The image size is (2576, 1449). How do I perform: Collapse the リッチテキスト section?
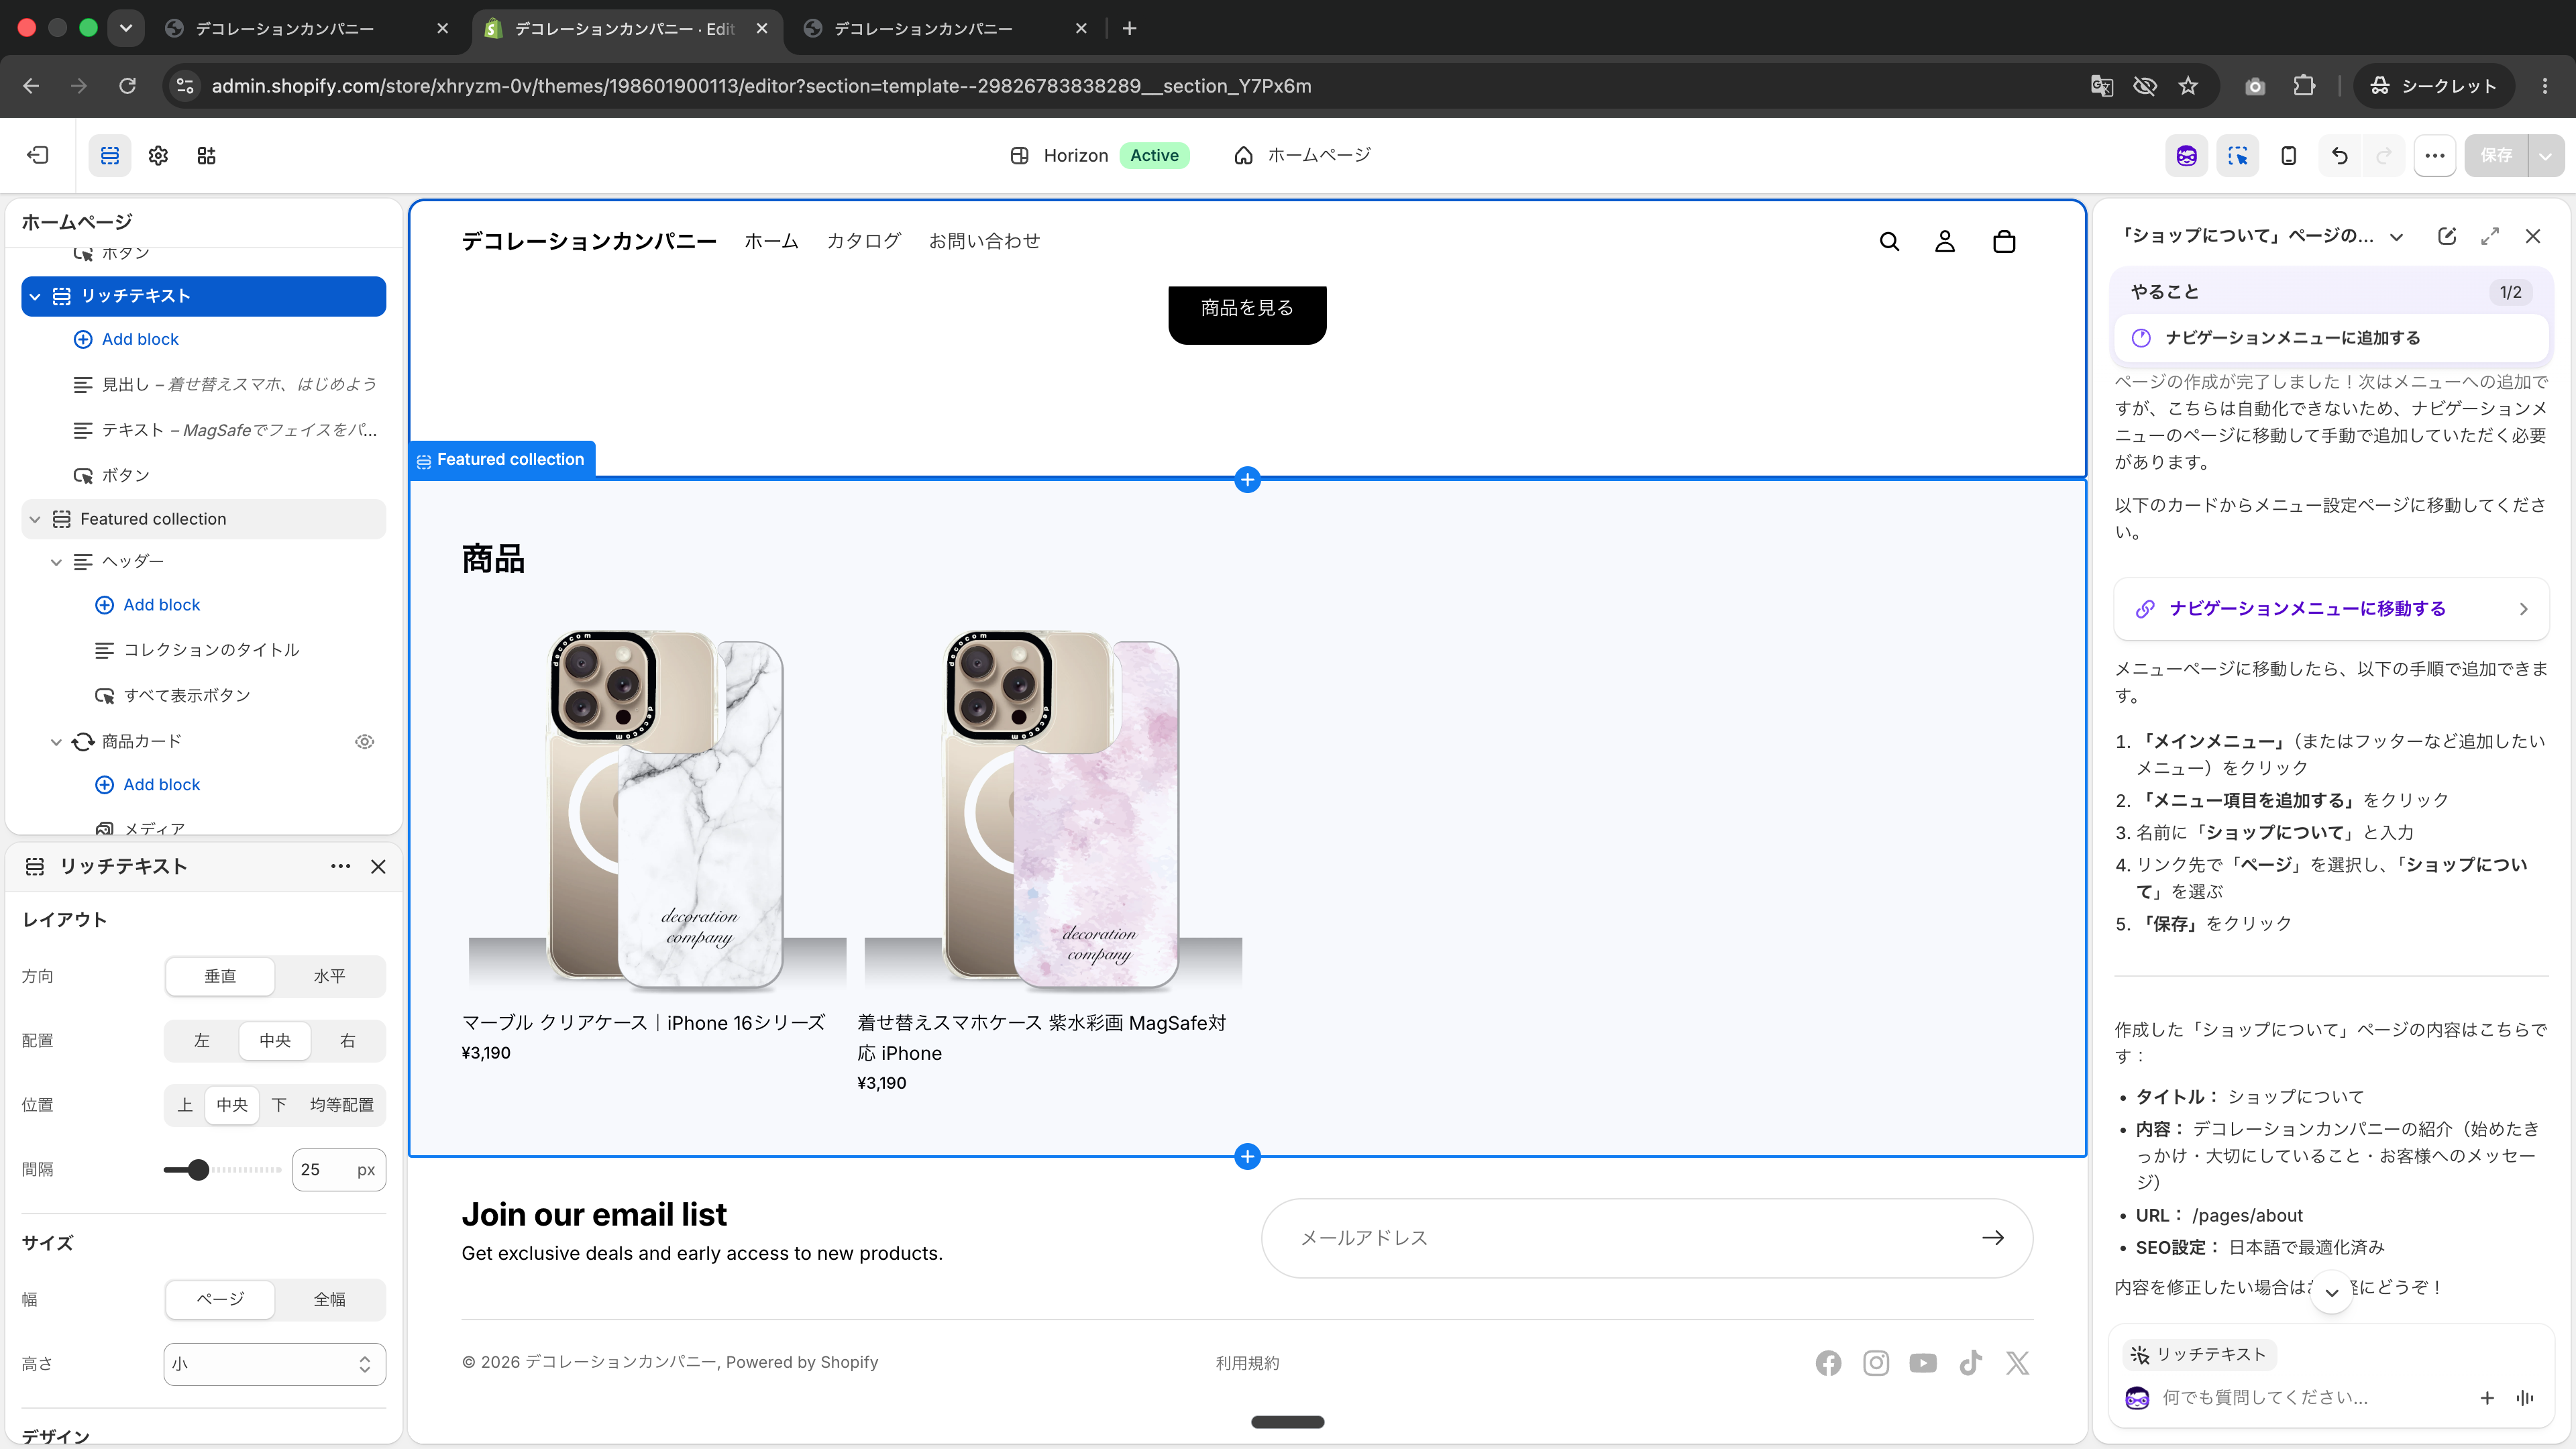point(35,296)
